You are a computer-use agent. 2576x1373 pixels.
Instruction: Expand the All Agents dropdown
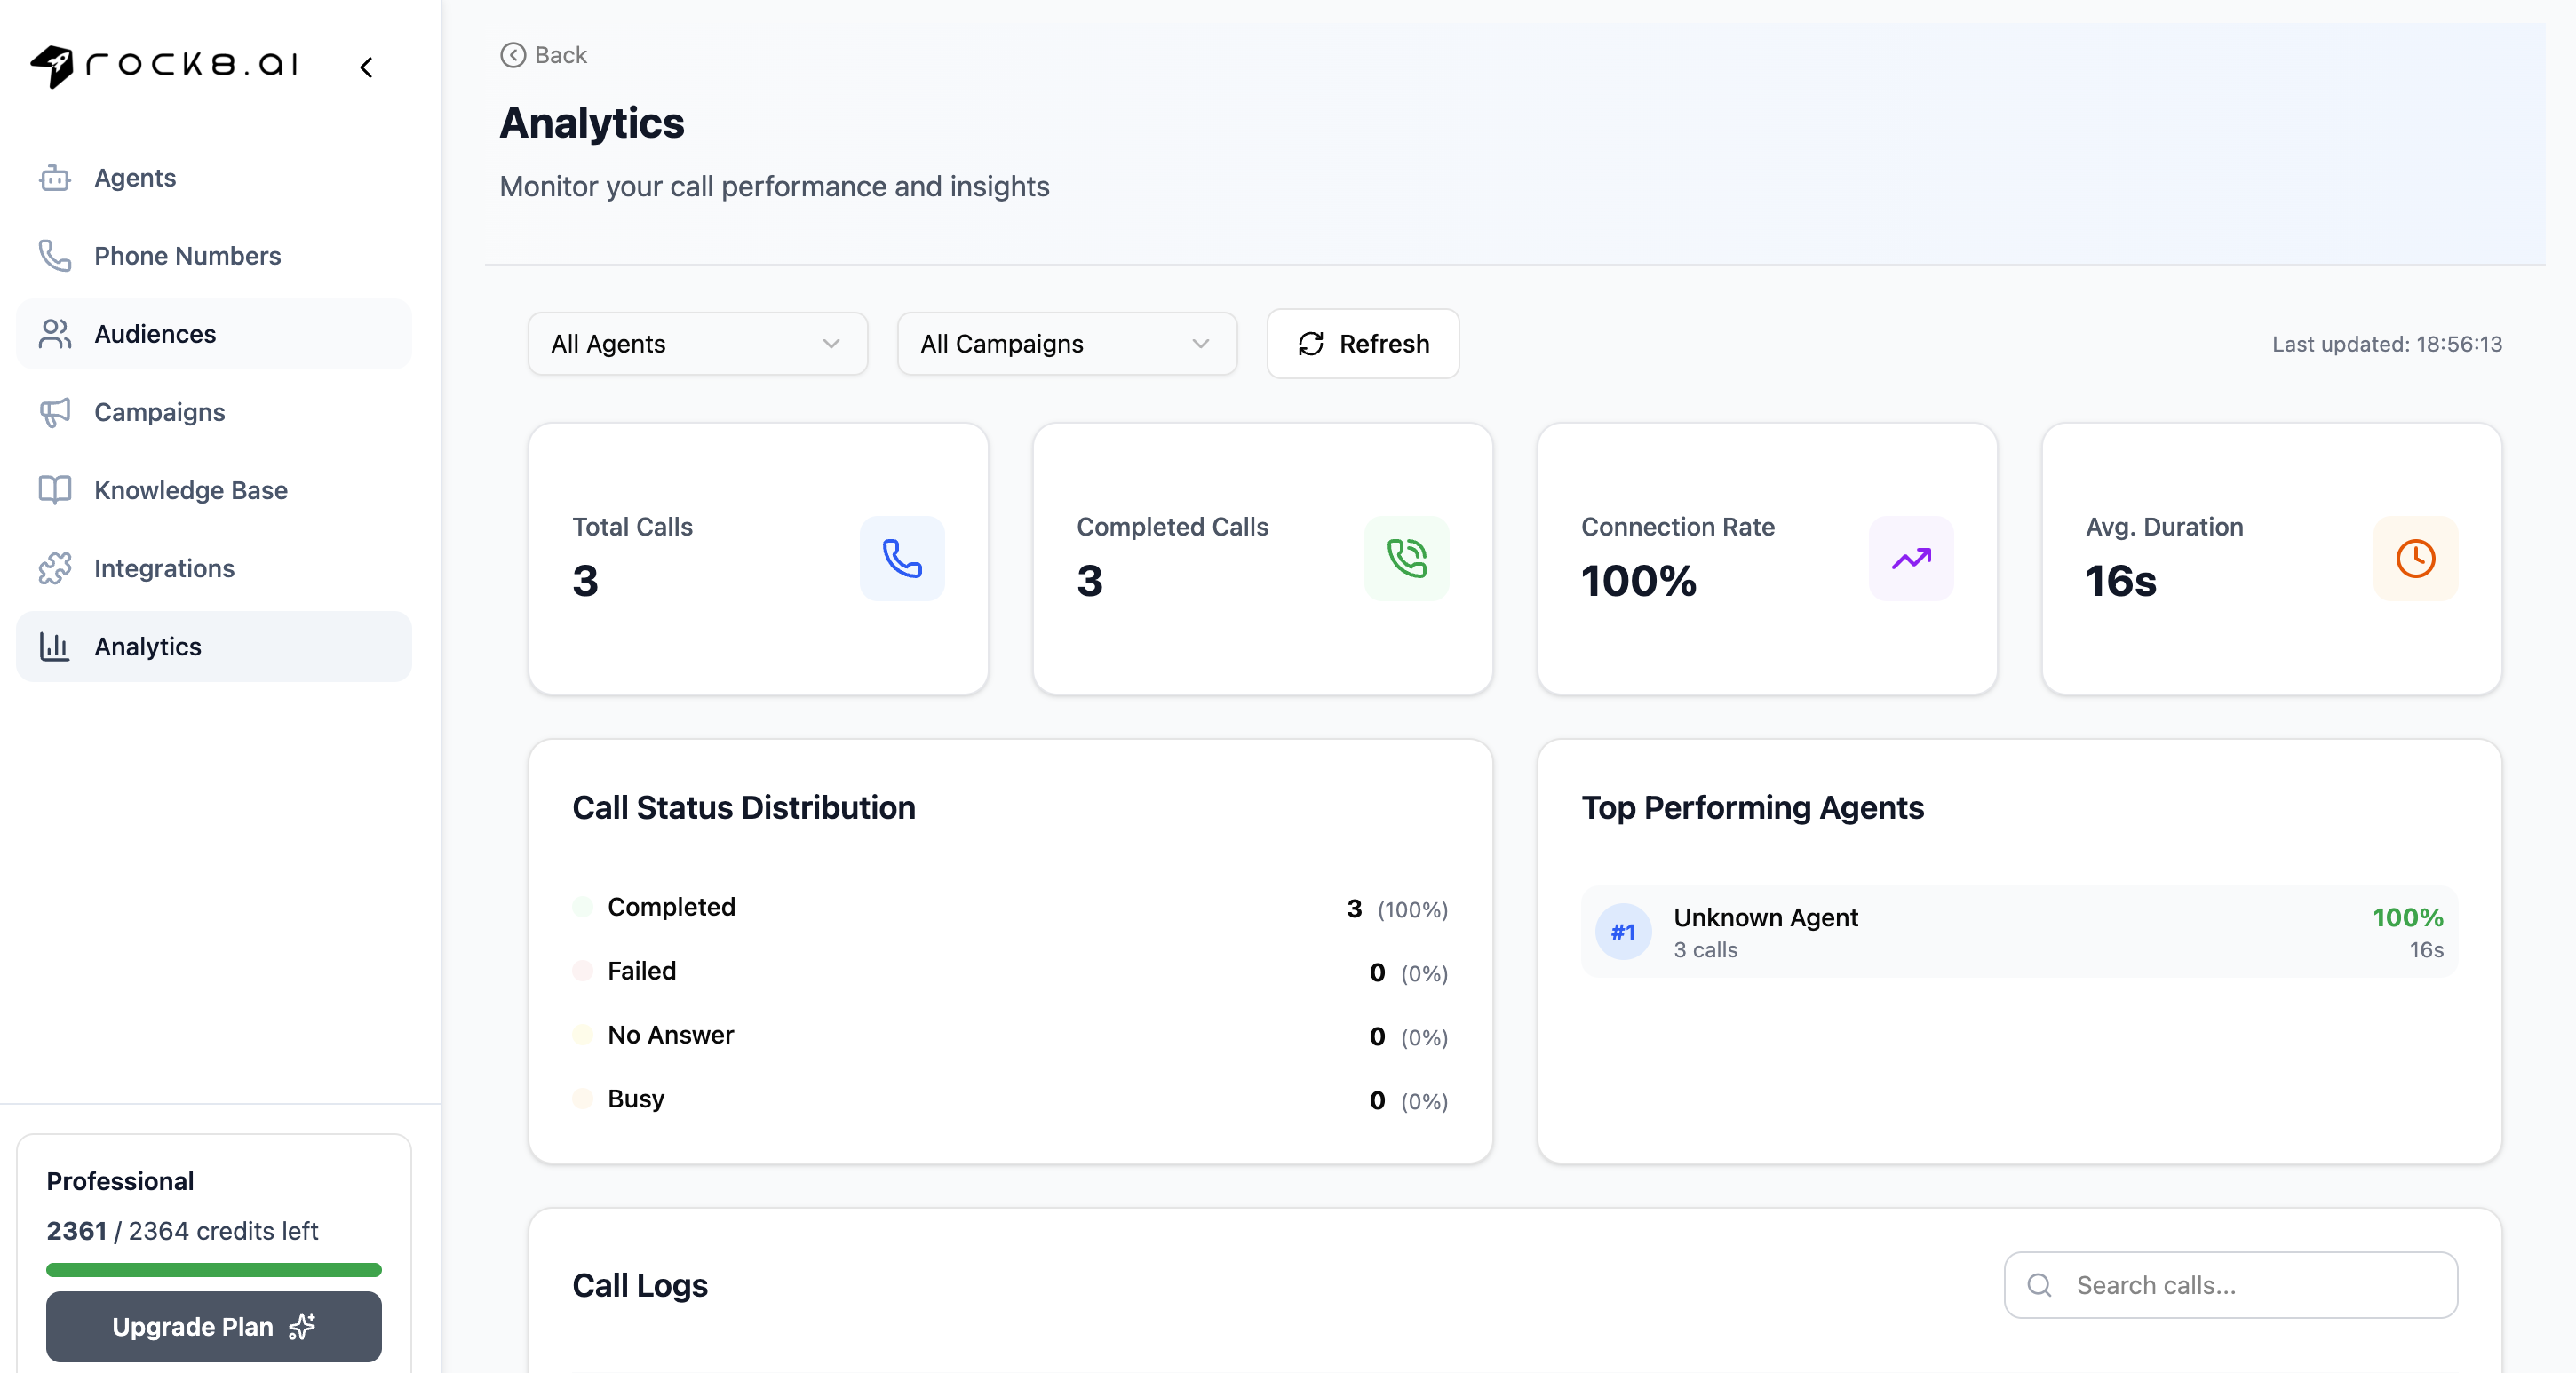[x=697, y=344]
